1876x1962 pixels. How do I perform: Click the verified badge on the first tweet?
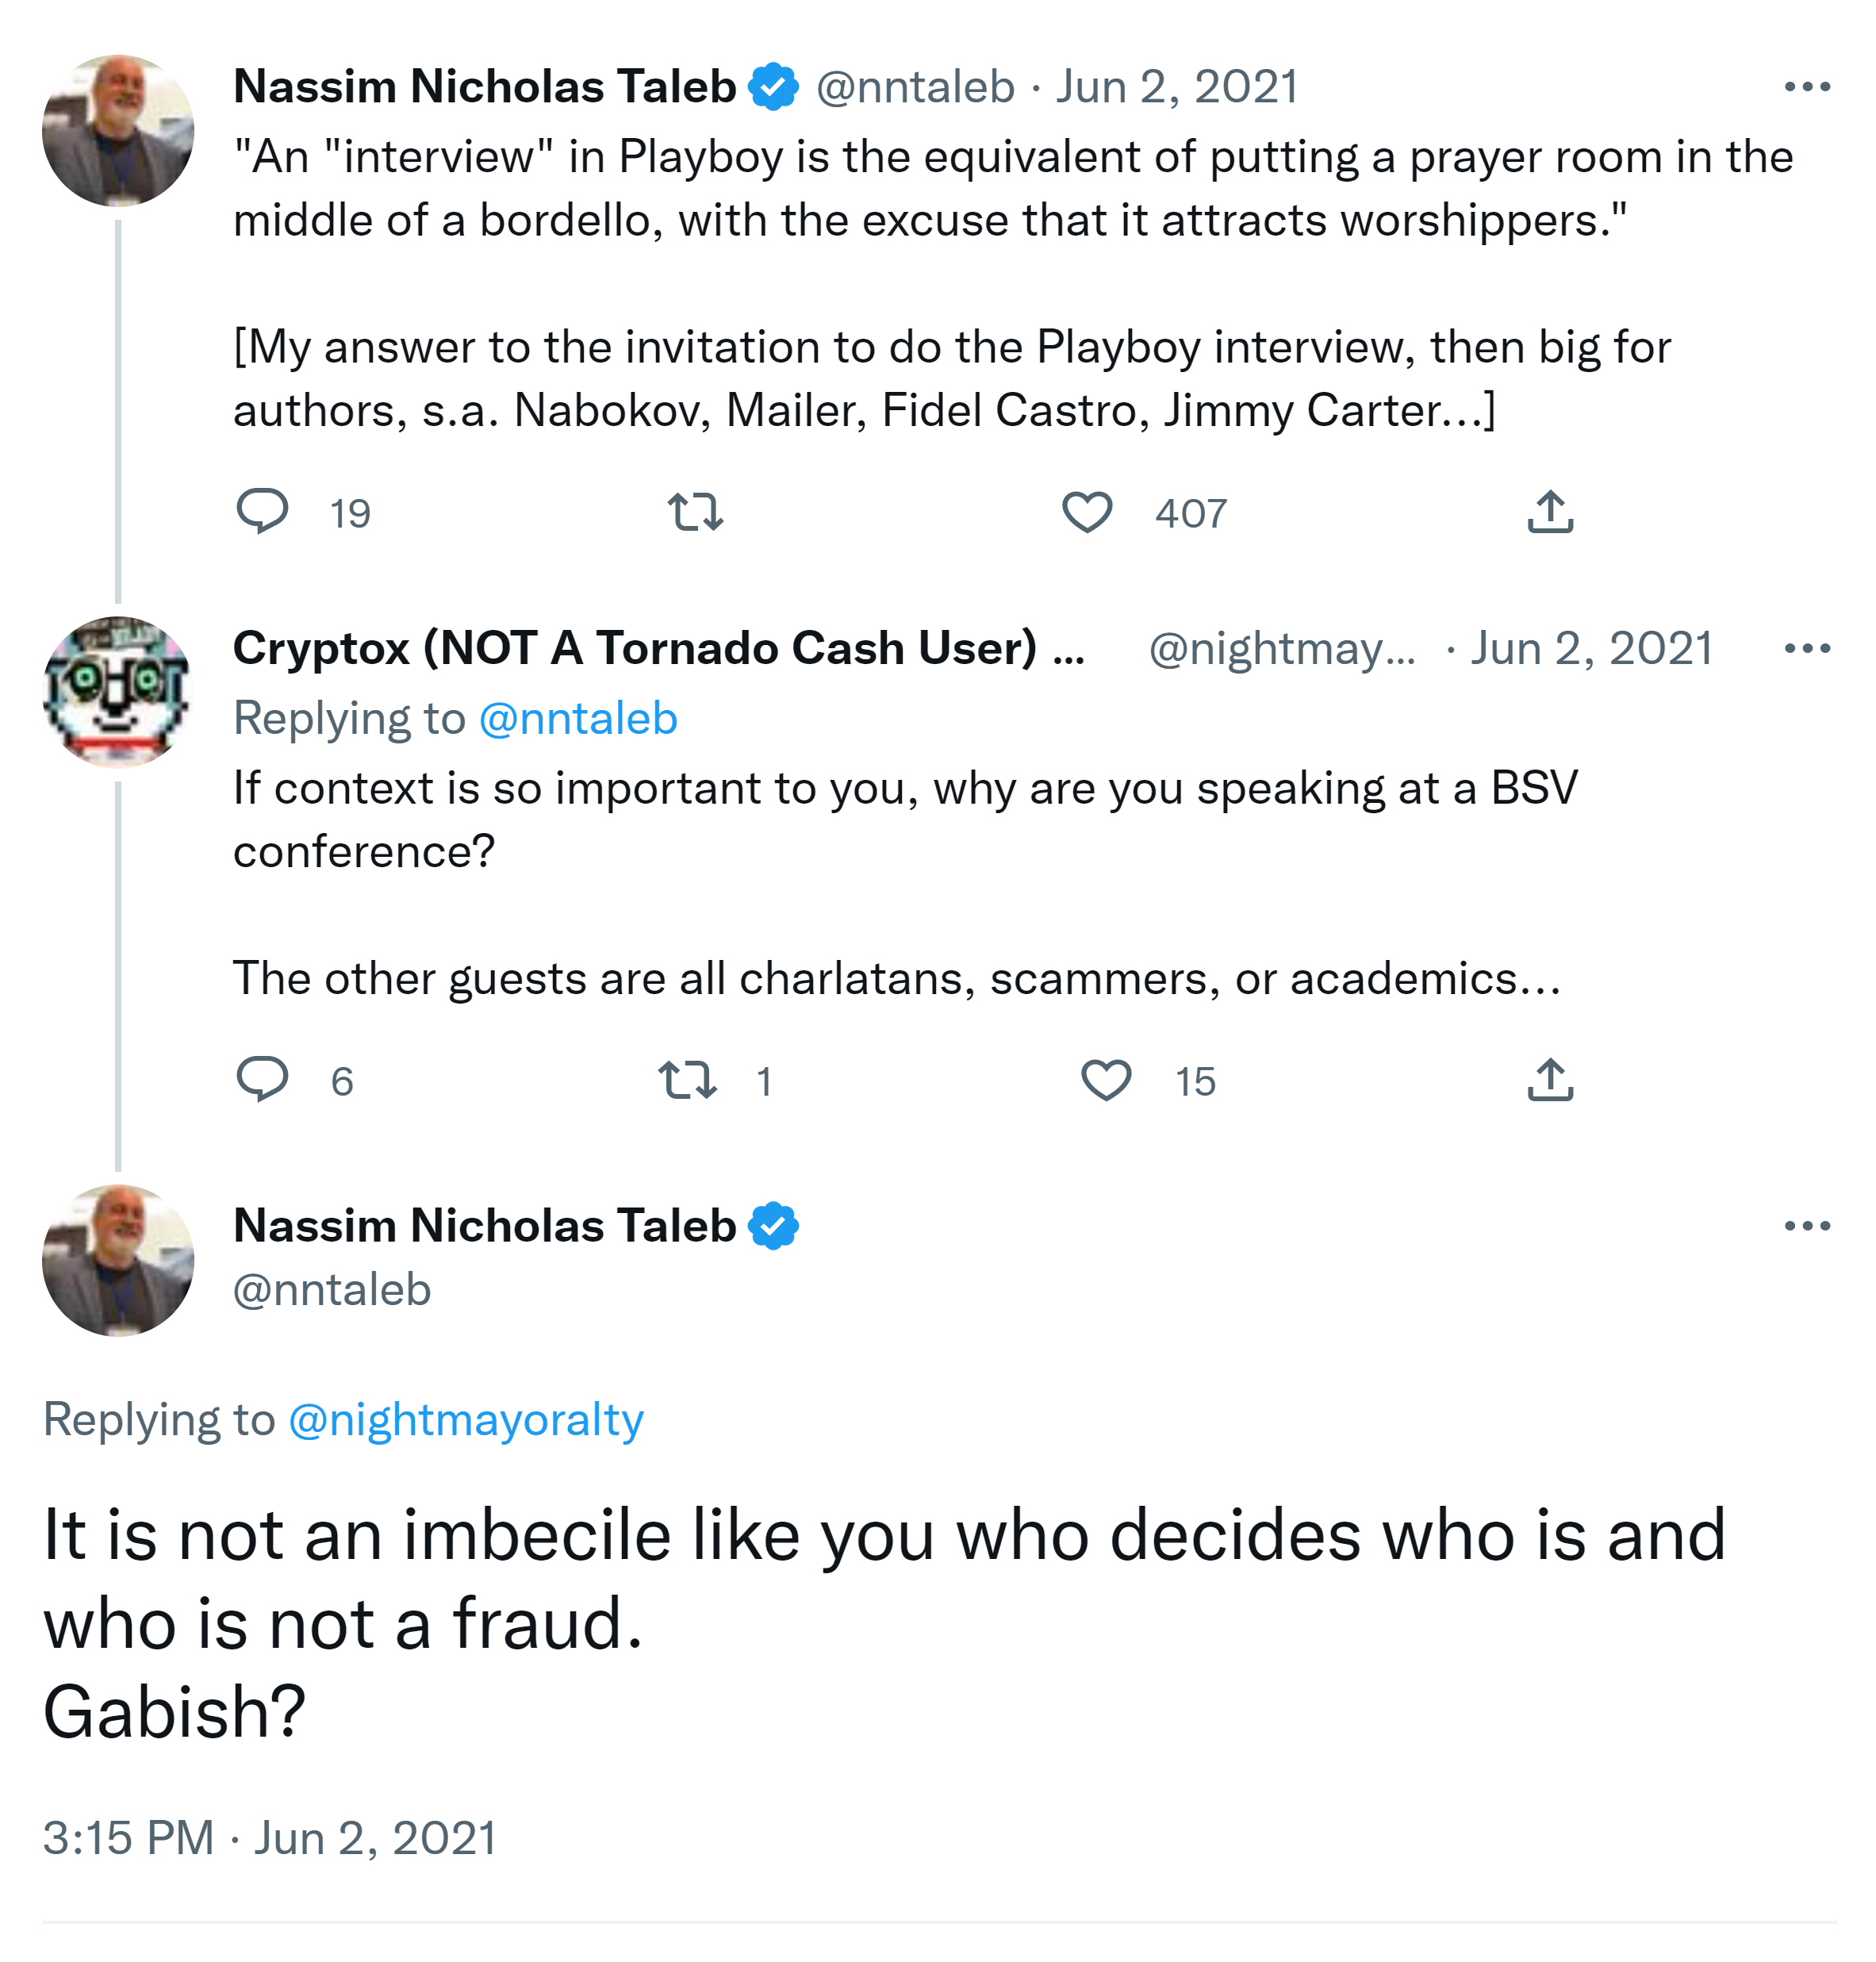(773, 87)
